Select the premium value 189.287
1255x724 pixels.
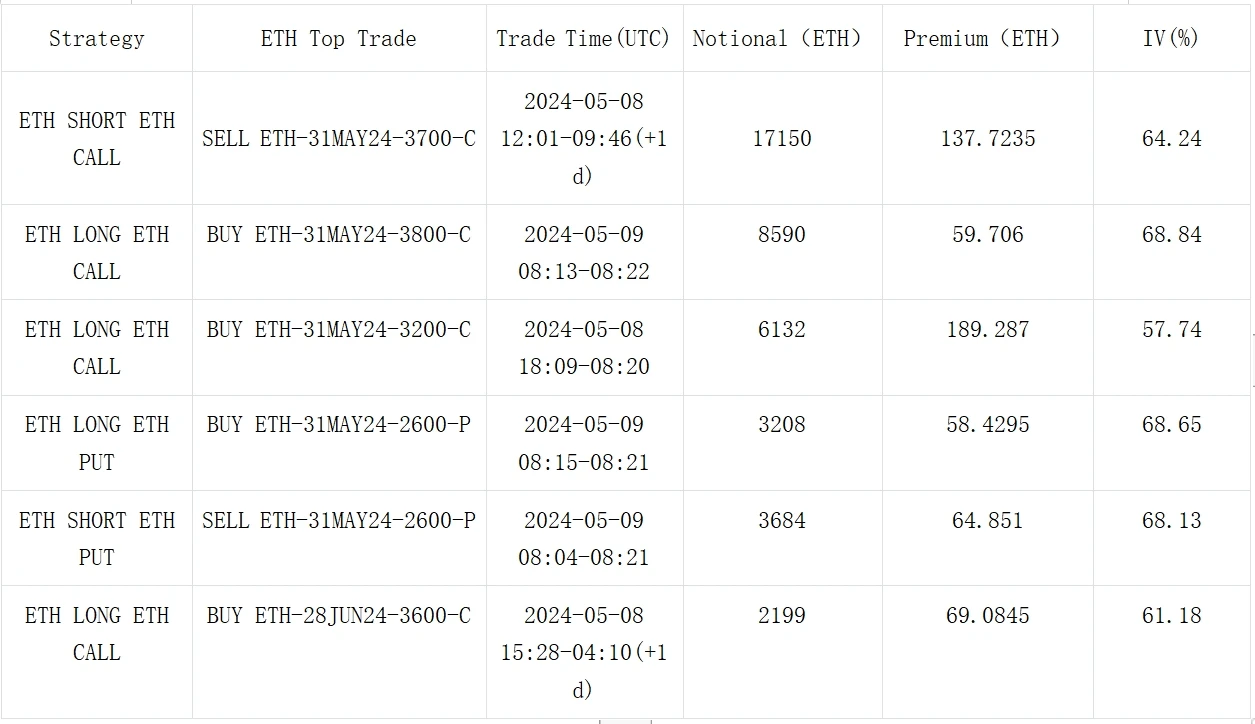(988, 330)
